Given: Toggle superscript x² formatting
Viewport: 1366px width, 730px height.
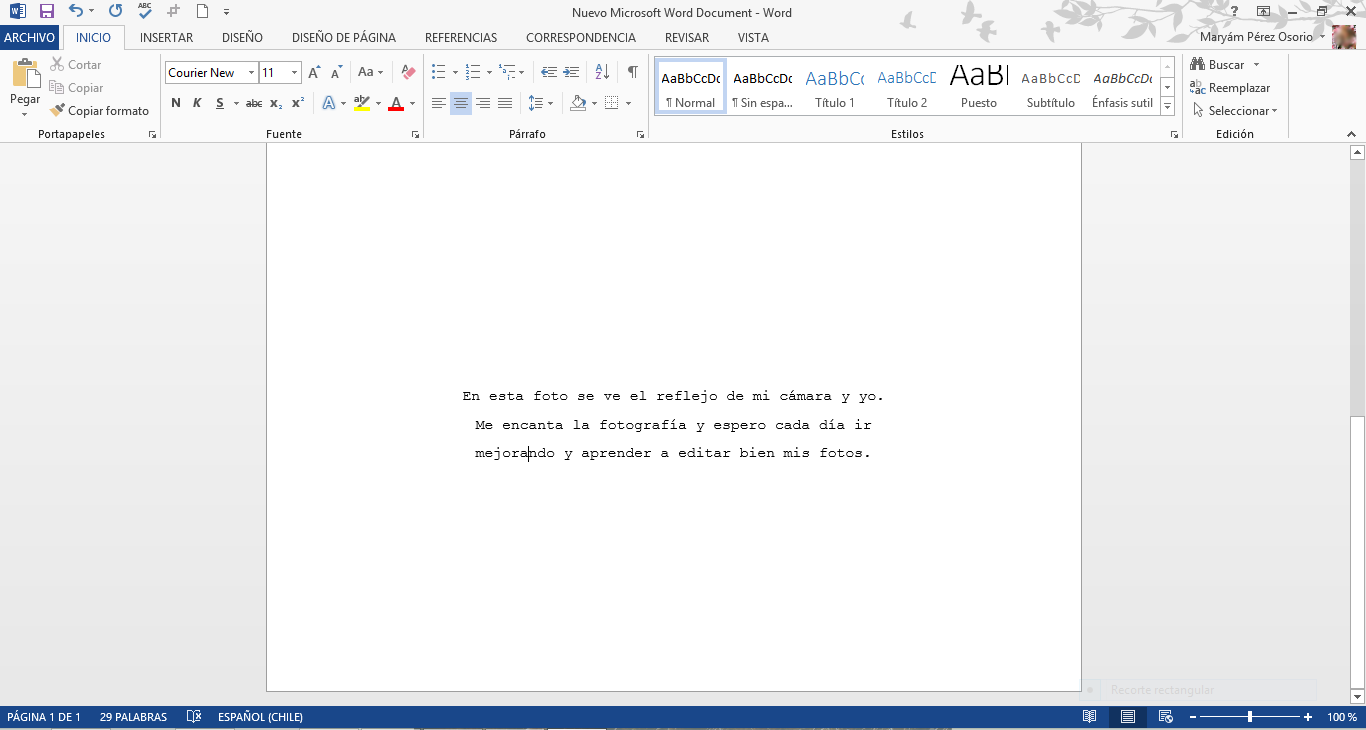Looking at the screenshot, I should (298, 103).
